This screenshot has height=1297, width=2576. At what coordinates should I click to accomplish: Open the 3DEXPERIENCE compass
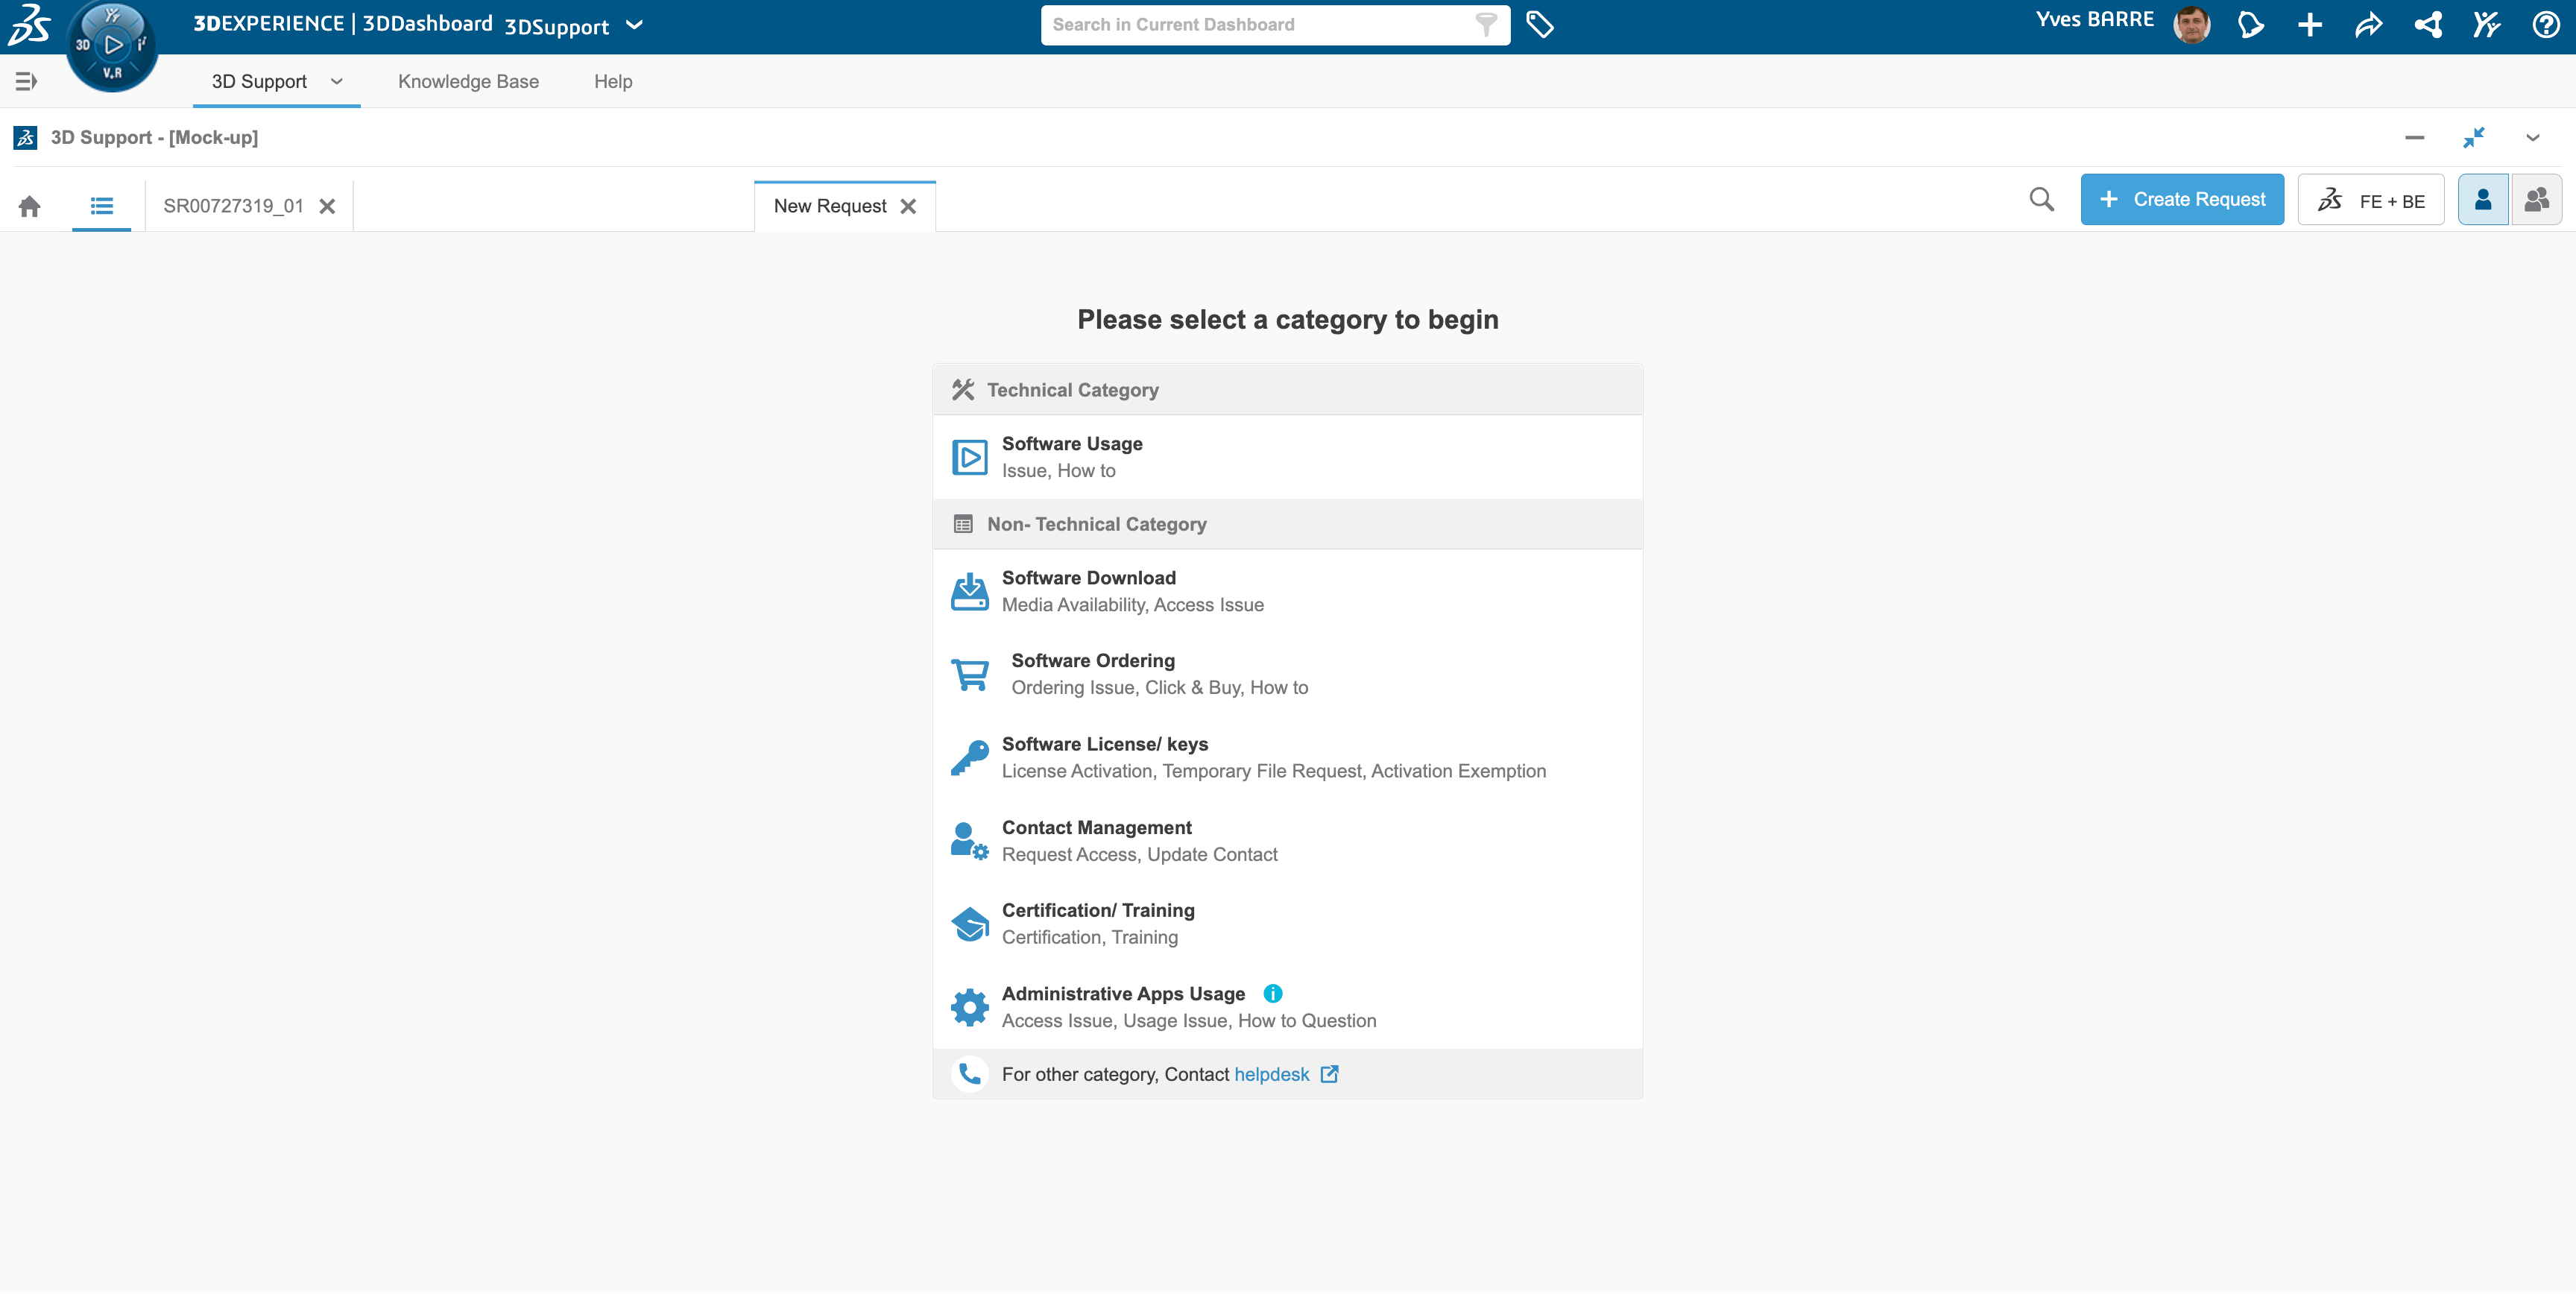click(x=112, y=45)
